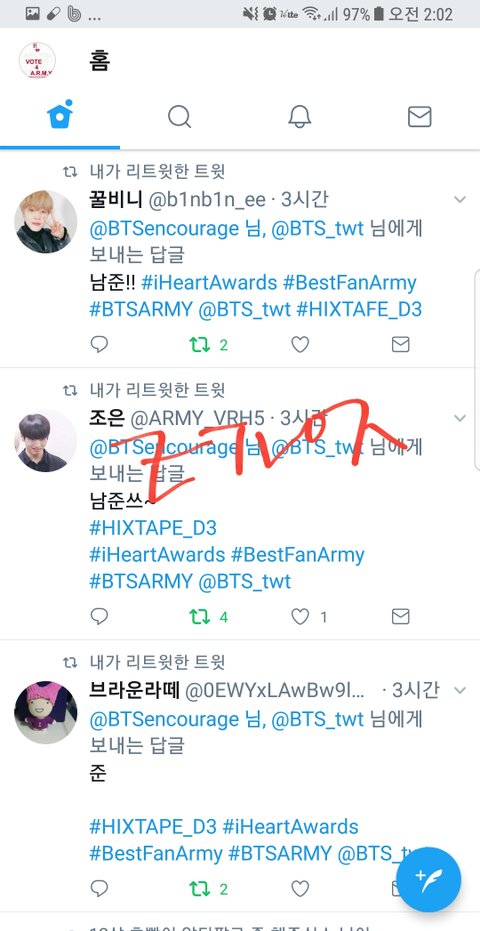Screen dimensions: 480x931
Task: Undo retweet on 꿀비니's tweet
Action: point(200,344)
